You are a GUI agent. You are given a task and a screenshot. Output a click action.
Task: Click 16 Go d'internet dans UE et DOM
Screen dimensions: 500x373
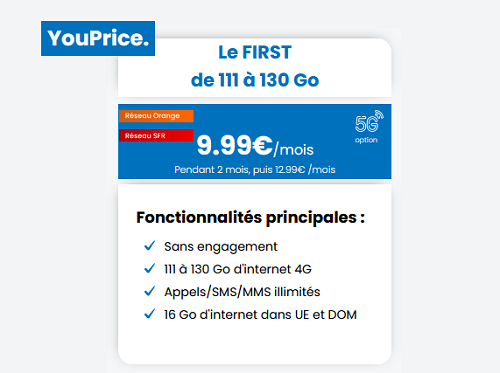pyautogui.click(x=260, y=315)
